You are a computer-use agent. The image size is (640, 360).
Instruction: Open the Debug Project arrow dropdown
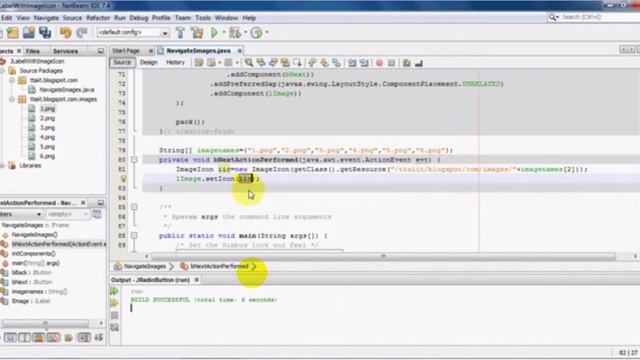tap(245, 32)
